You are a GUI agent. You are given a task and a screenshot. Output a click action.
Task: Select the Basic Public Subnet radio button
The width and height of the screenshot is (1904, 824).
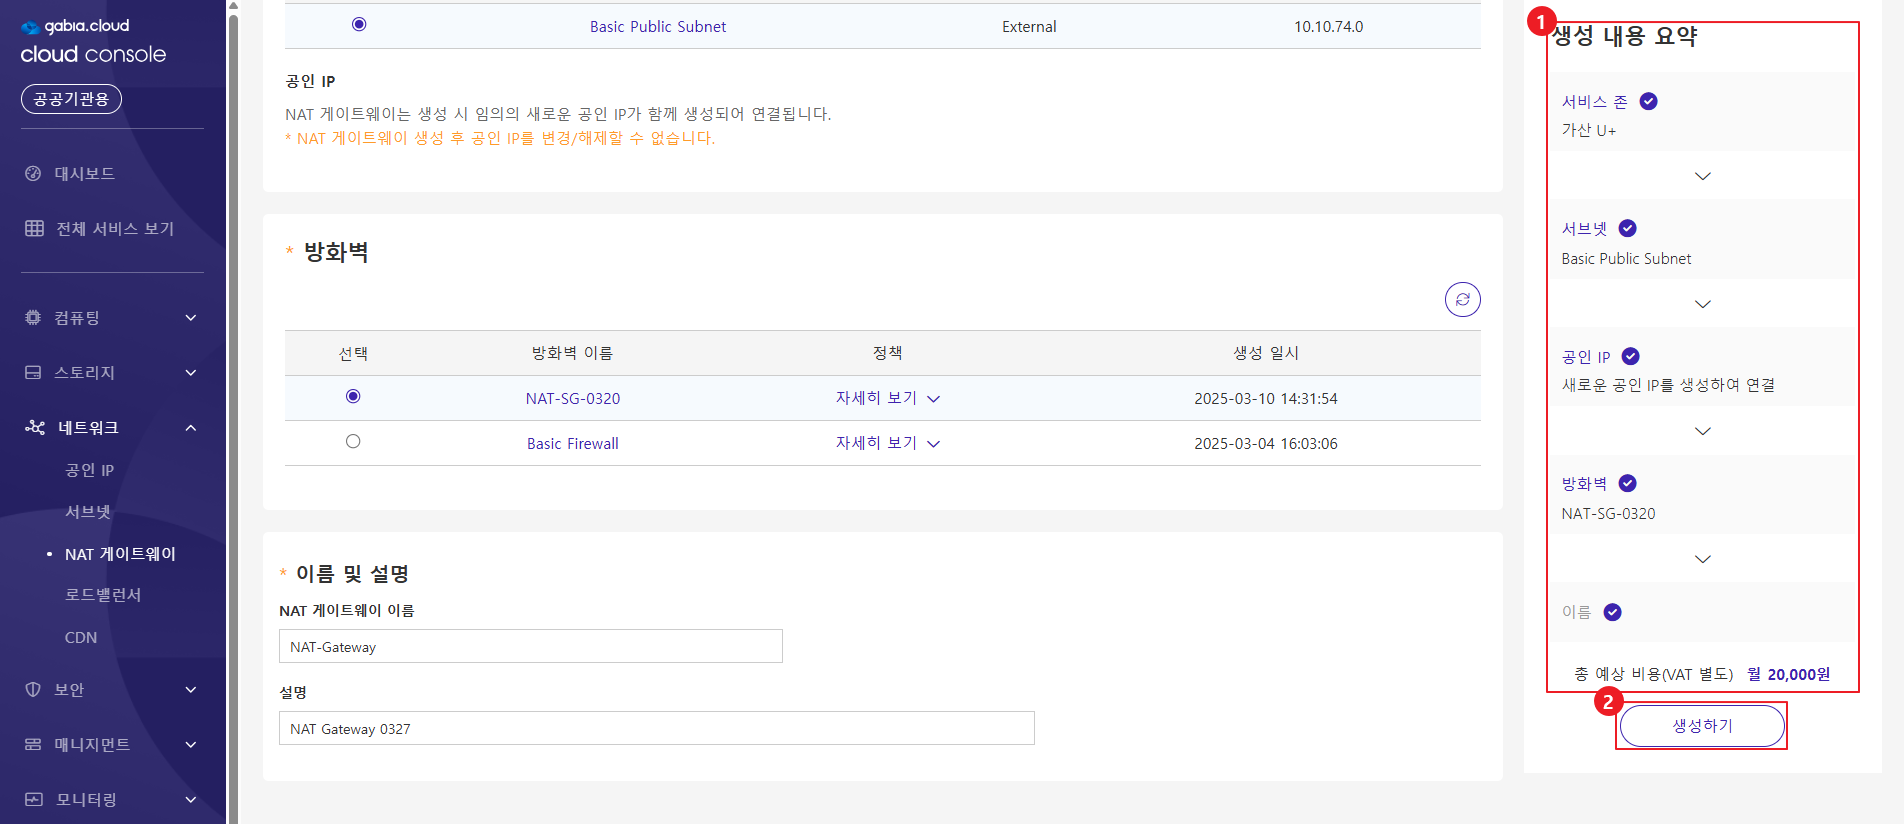(x=359, y=25)
